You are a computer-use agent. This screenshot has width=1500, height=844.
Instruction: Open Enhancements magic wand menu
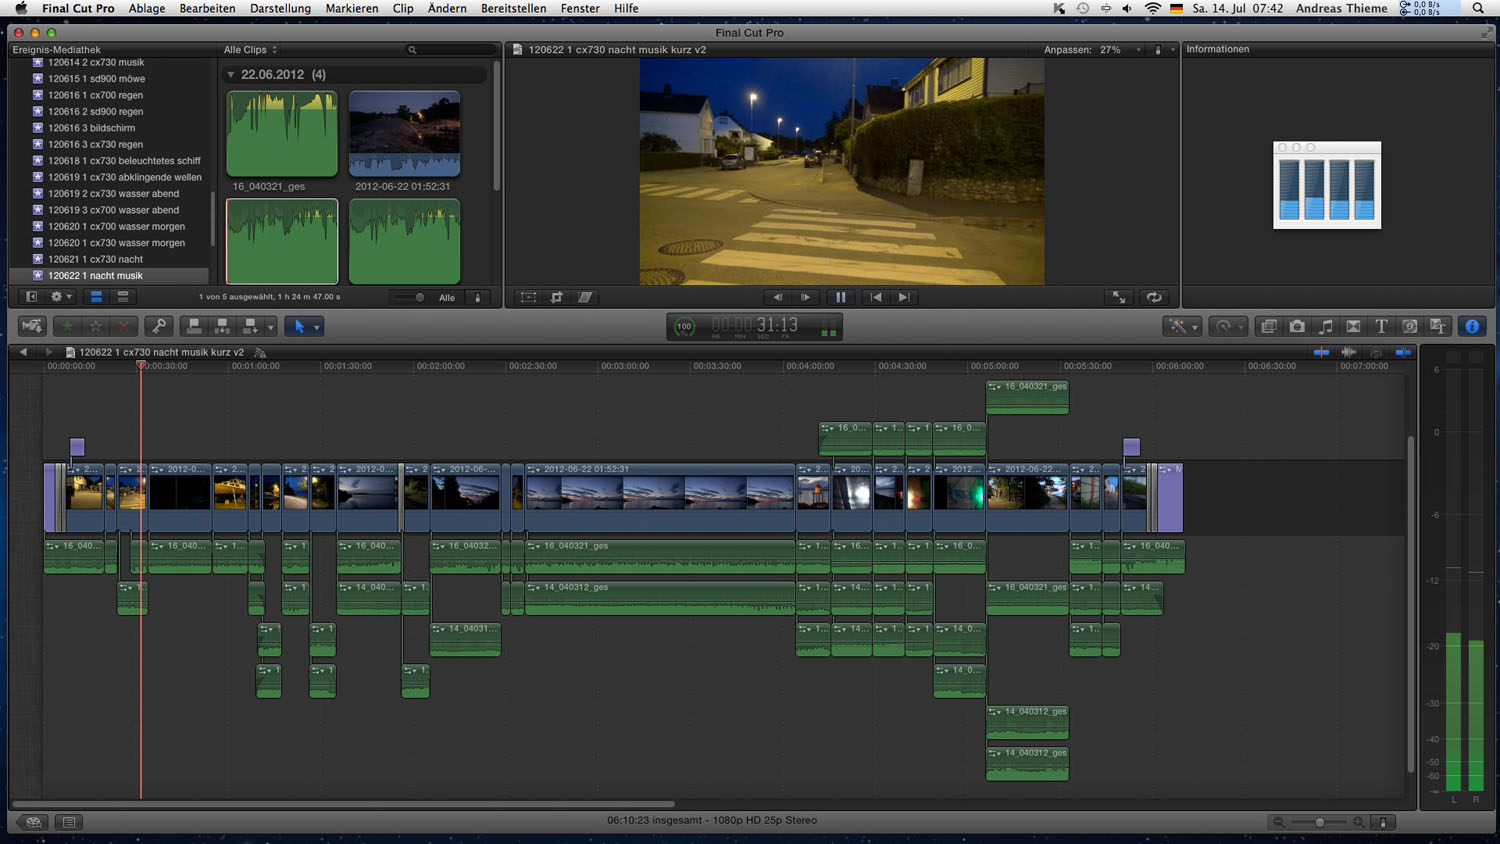1181,326
